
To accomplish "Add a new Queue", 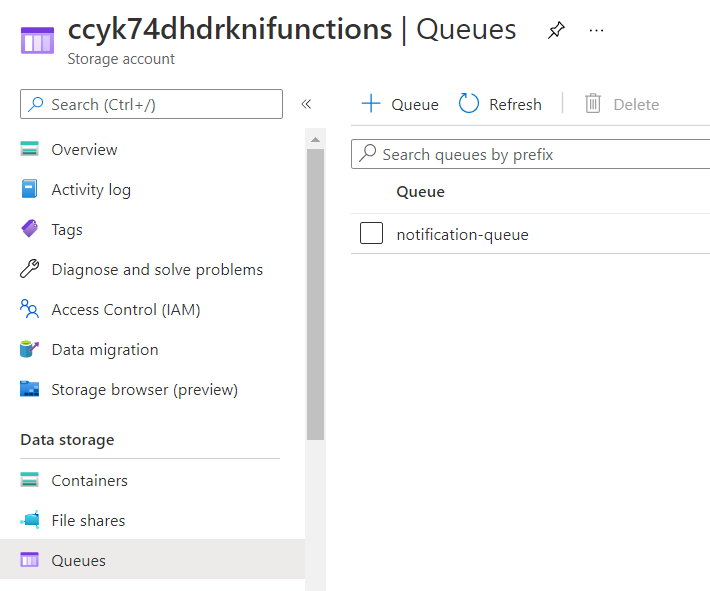I will click(400, 104).
